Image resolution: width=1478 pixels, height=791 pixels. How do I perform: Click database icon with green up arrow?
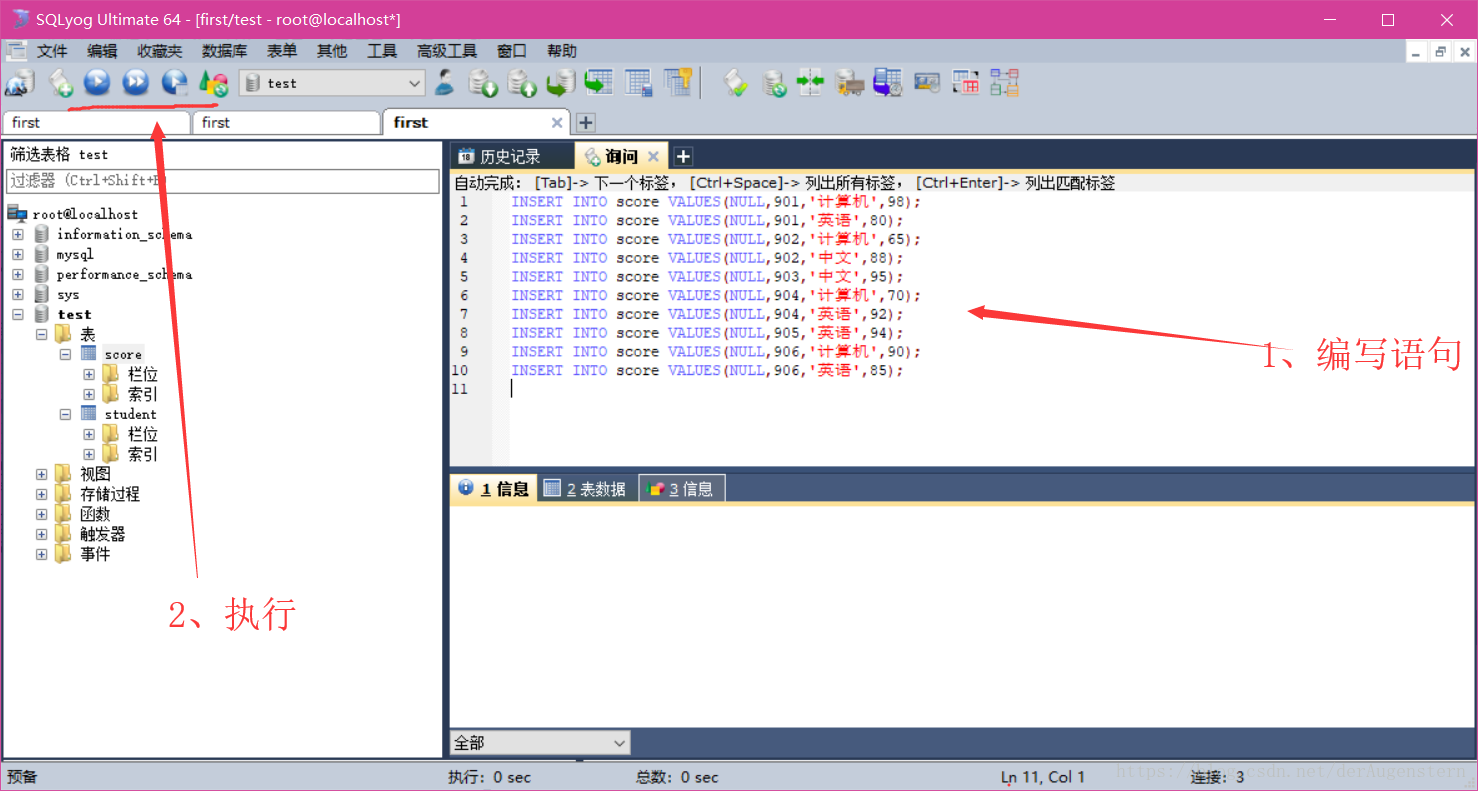click(x=522, y=83)
